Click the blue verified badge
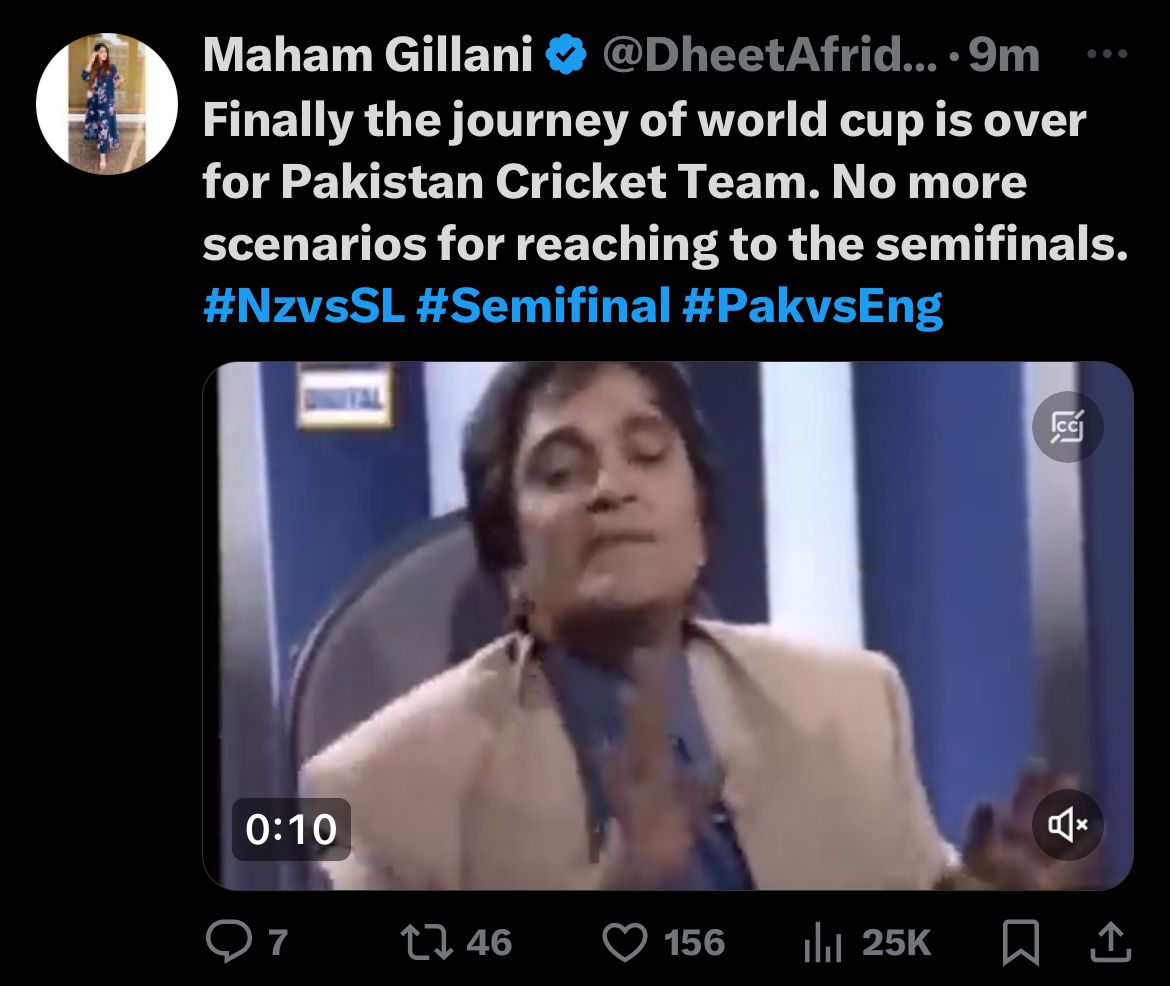This screenshot has height=986, width=1170. pos(566,57)
